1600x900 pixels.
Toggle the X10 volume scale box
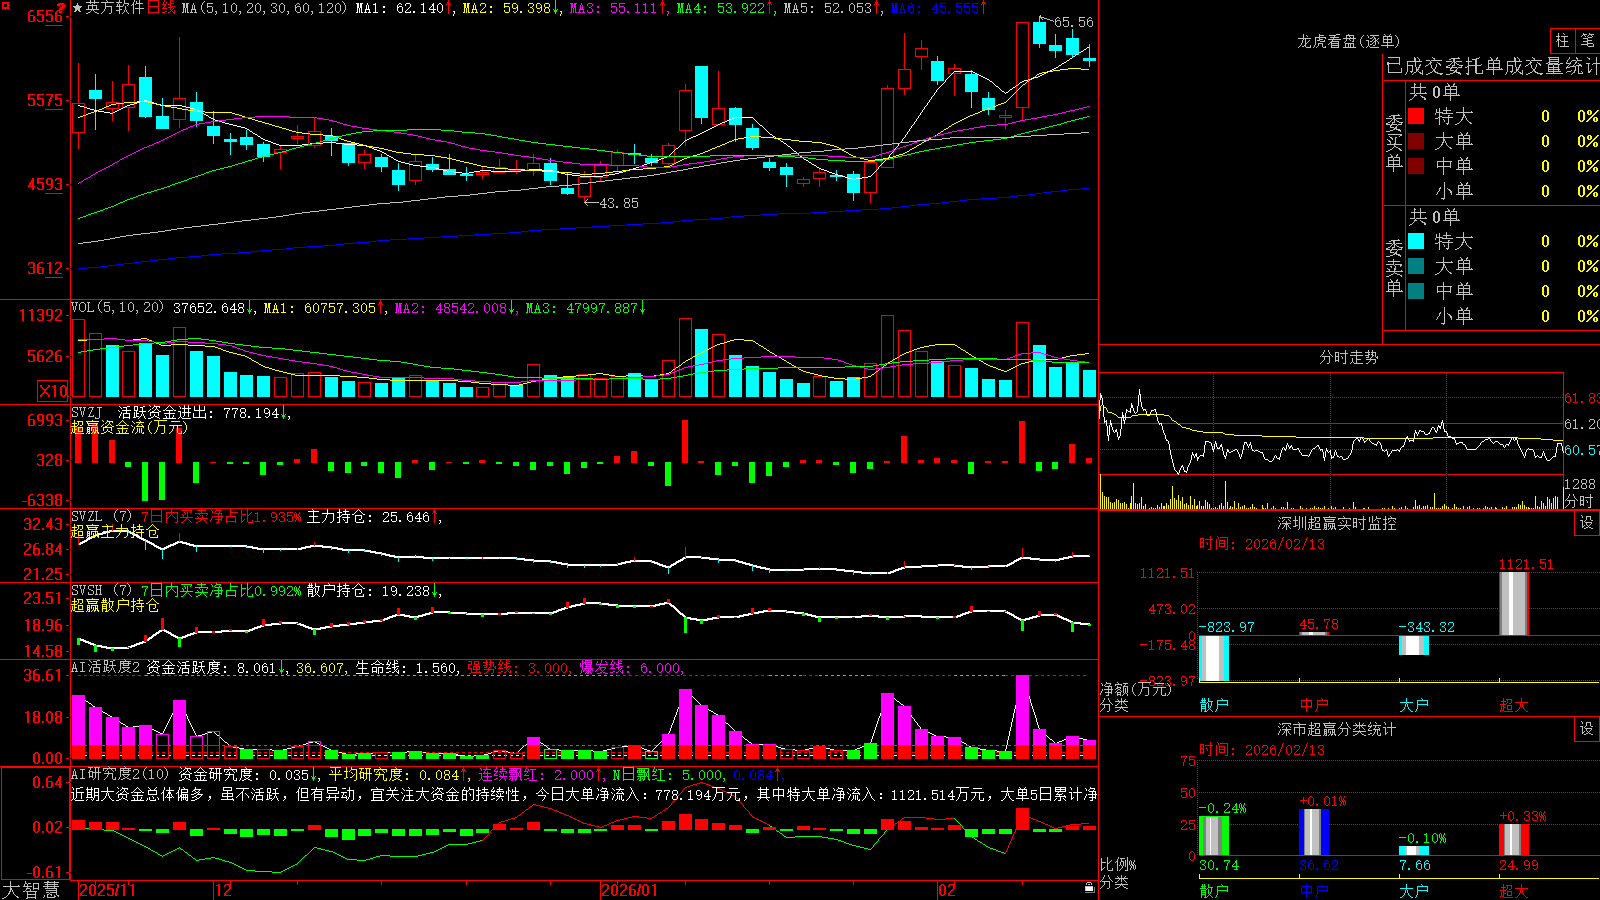pyautogui.click(x=53, y=391)
